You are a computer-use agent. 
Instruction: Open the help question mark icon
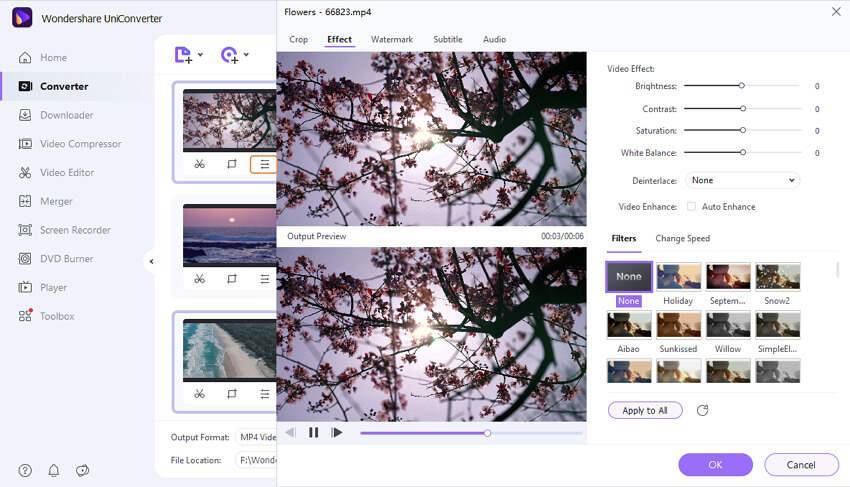tap(25, 470)
